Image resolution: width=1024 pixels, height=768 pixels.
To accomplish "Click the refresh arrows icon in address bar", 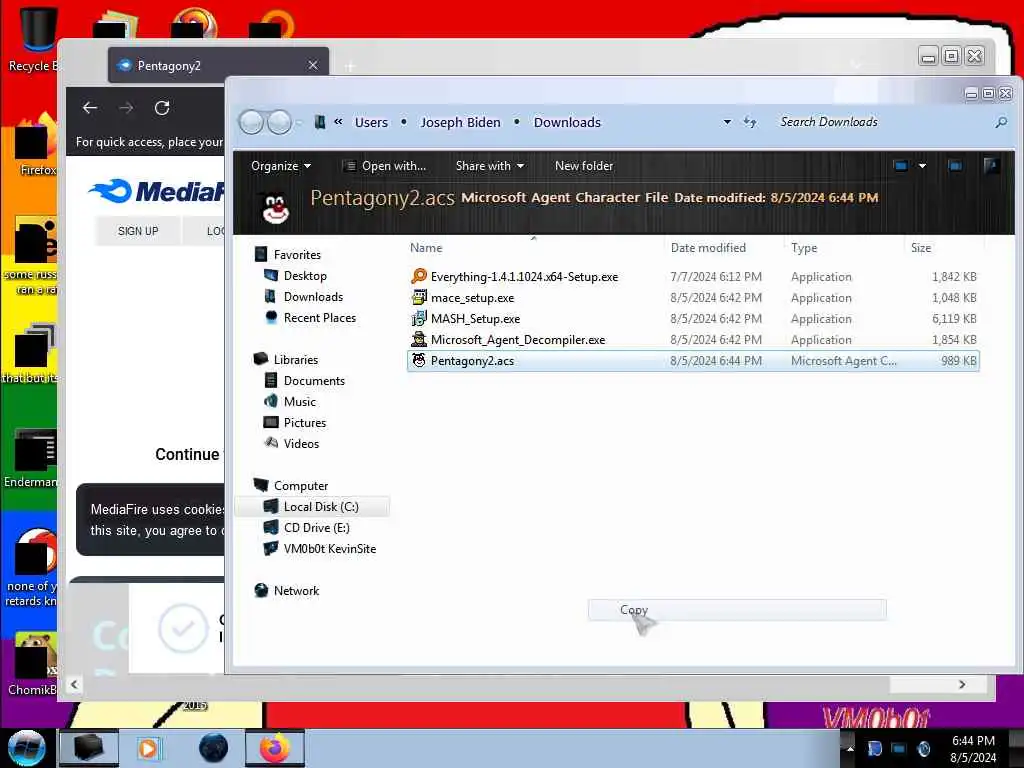I will pyautogui.click(x=750, y=122).
